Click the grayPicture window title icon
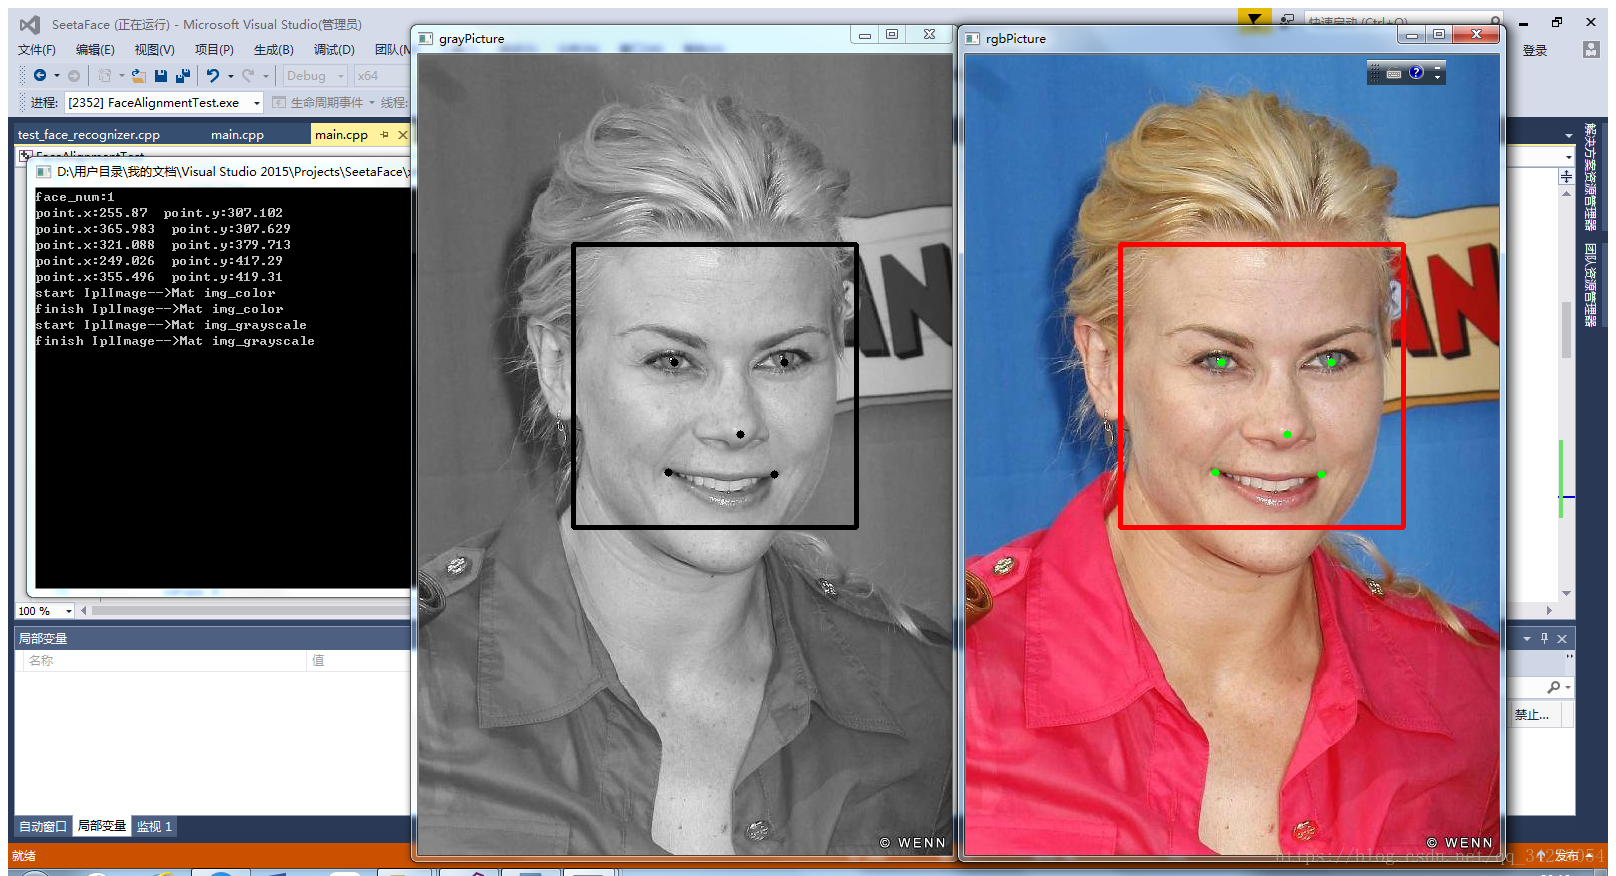Viewport: 1616px width, 876px height. (426, 38)
